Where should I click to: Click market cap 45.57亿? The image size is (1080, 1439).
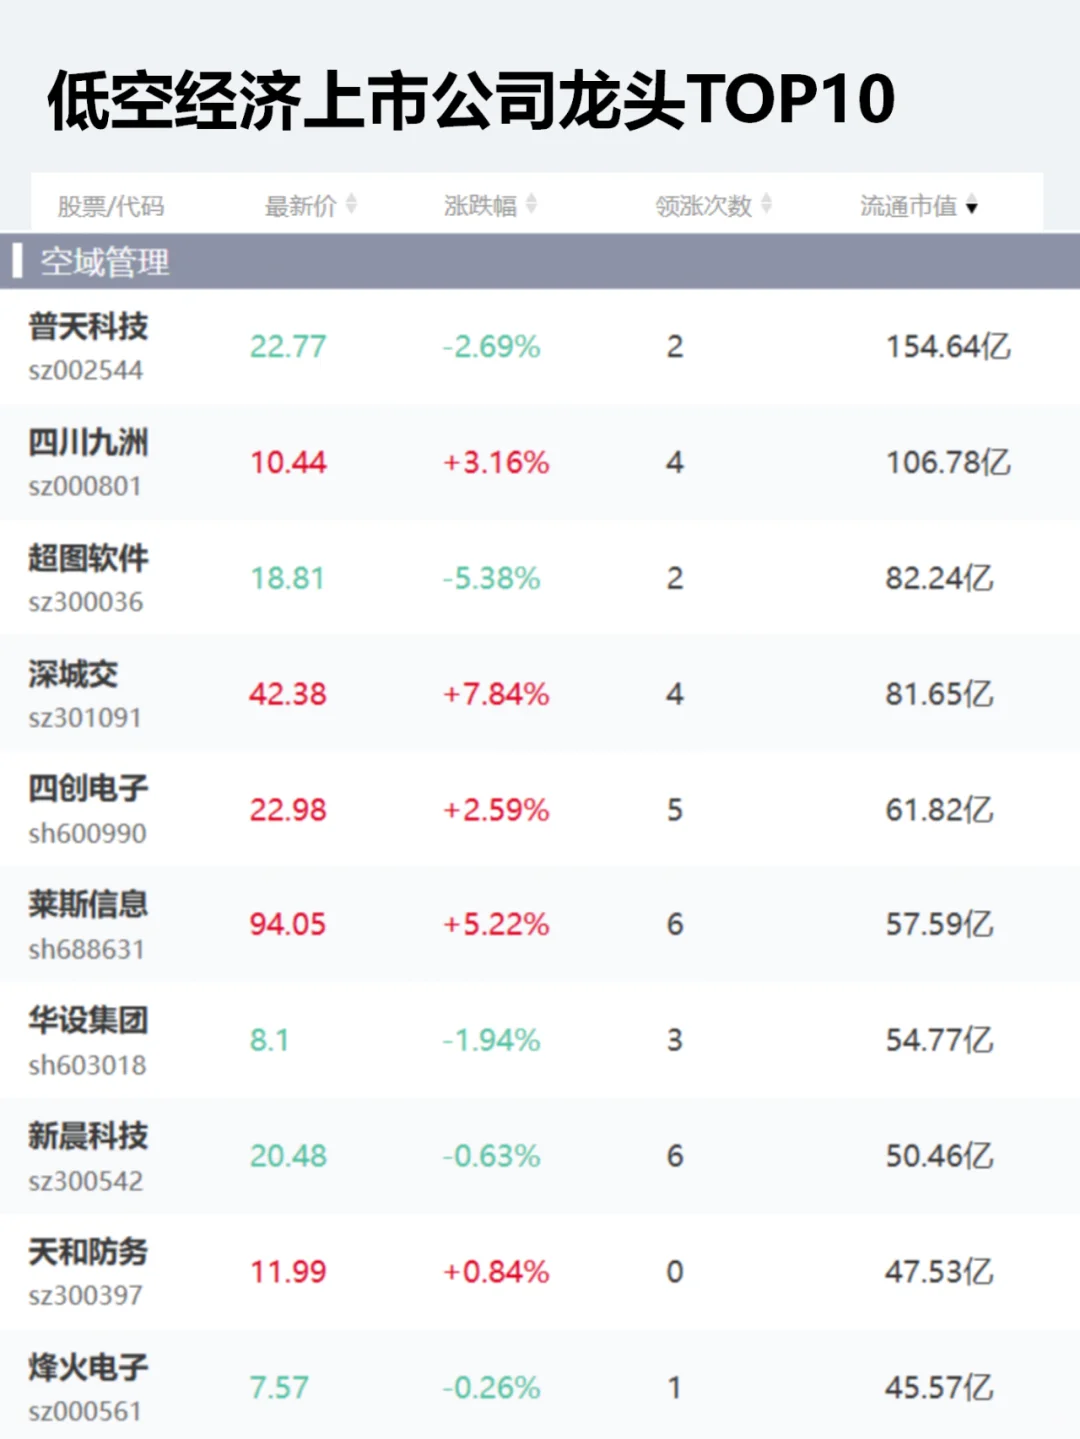tap(939, 1388)
